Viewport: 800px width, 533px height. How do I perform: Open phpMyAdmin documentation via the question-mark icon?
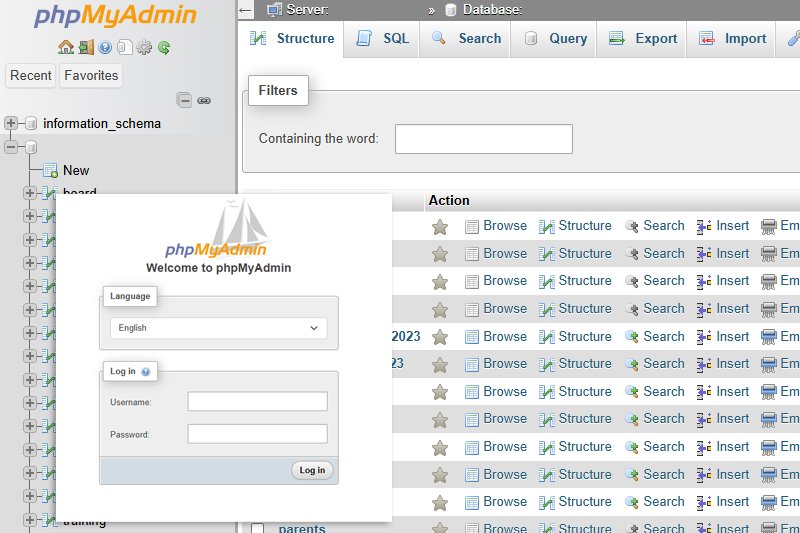105,47
